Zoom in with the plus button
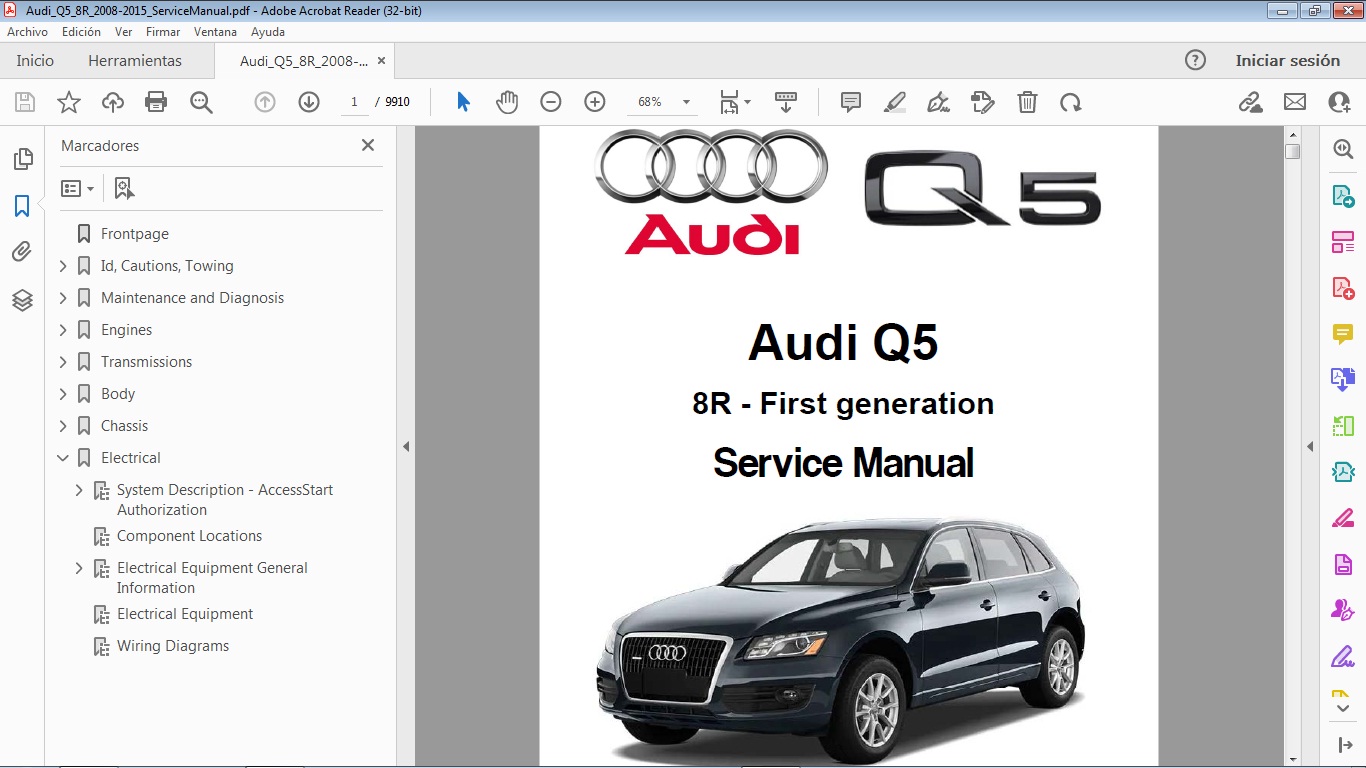Screen dimensions: 1366x768 [594, 101]
